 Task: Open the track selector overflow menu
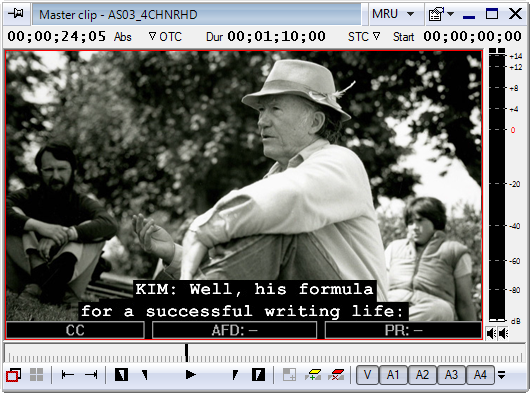click(x=502, y=375)
